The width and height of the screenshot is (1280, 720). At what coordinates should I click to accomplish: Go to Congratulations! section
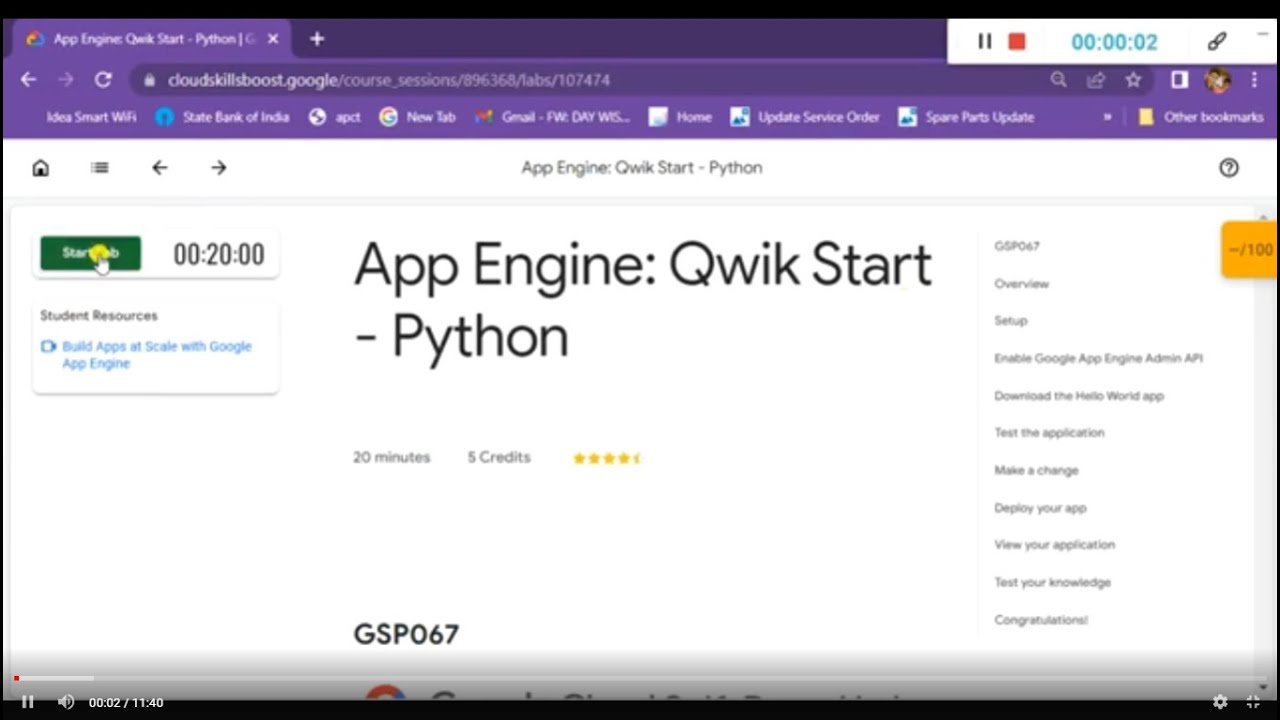point(1041,620)
